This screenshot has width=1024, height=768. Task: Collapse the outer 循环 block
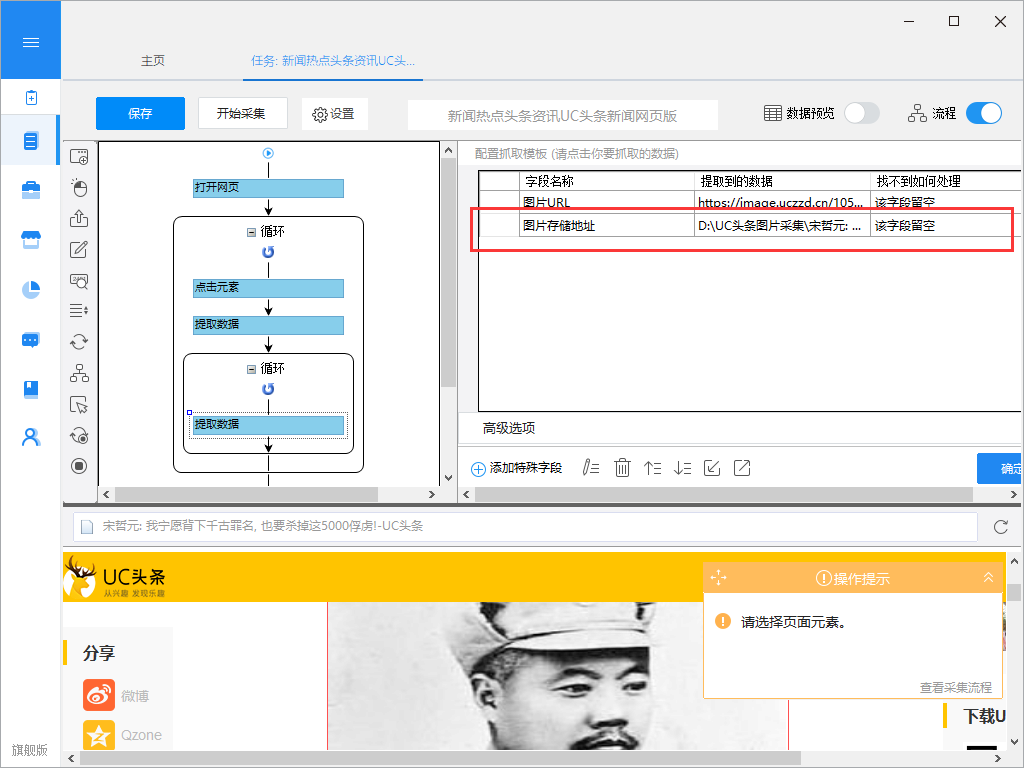coord(252,231)
